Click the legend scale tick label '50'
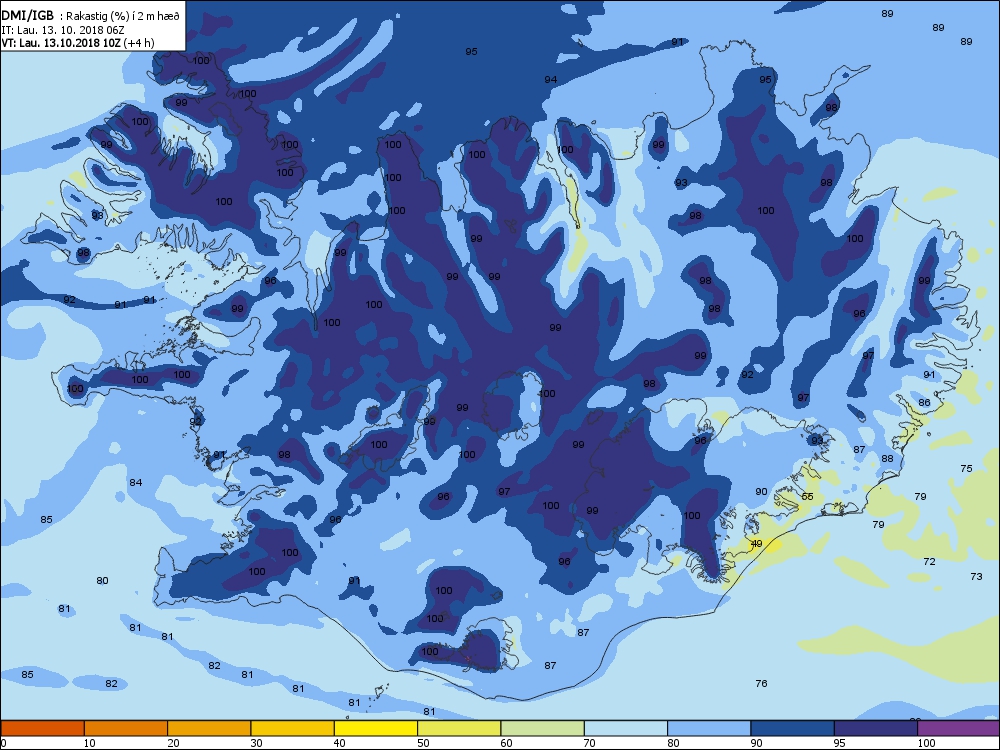Image resolution: width=1000 pixels, height=750 pixels. click(423, 743)
